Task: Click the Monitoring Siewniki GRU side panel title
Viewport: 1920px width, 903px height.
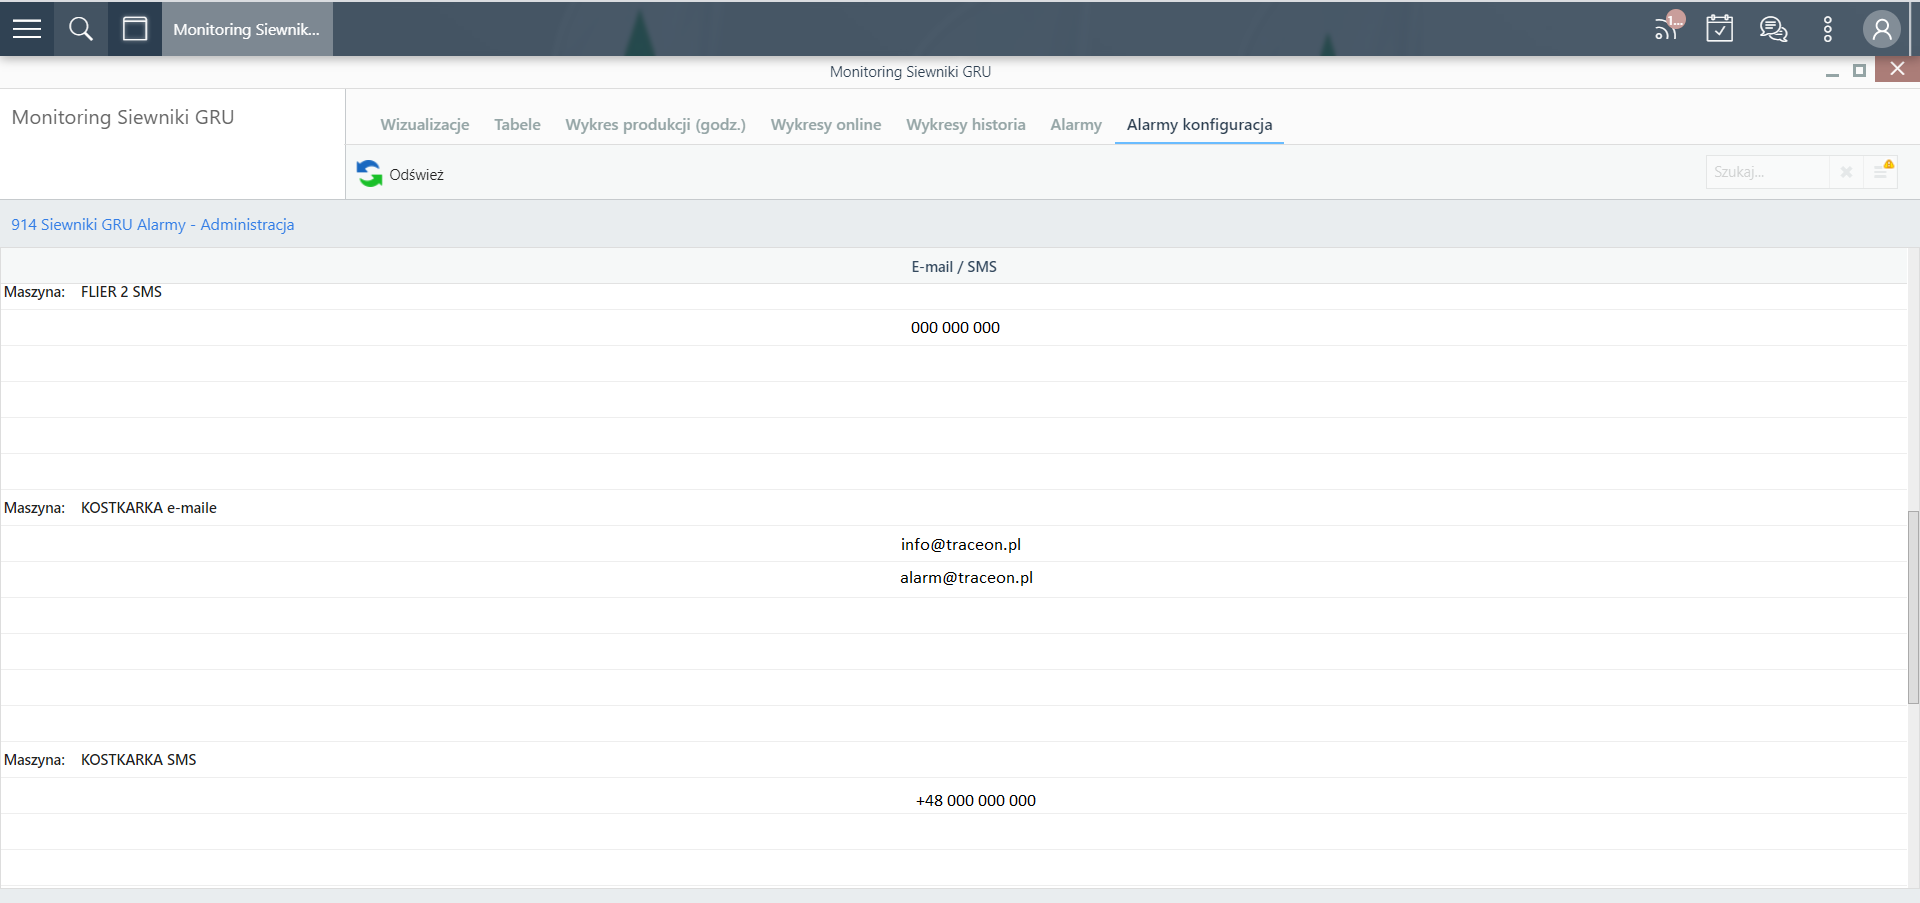Action: coord(123,117)
